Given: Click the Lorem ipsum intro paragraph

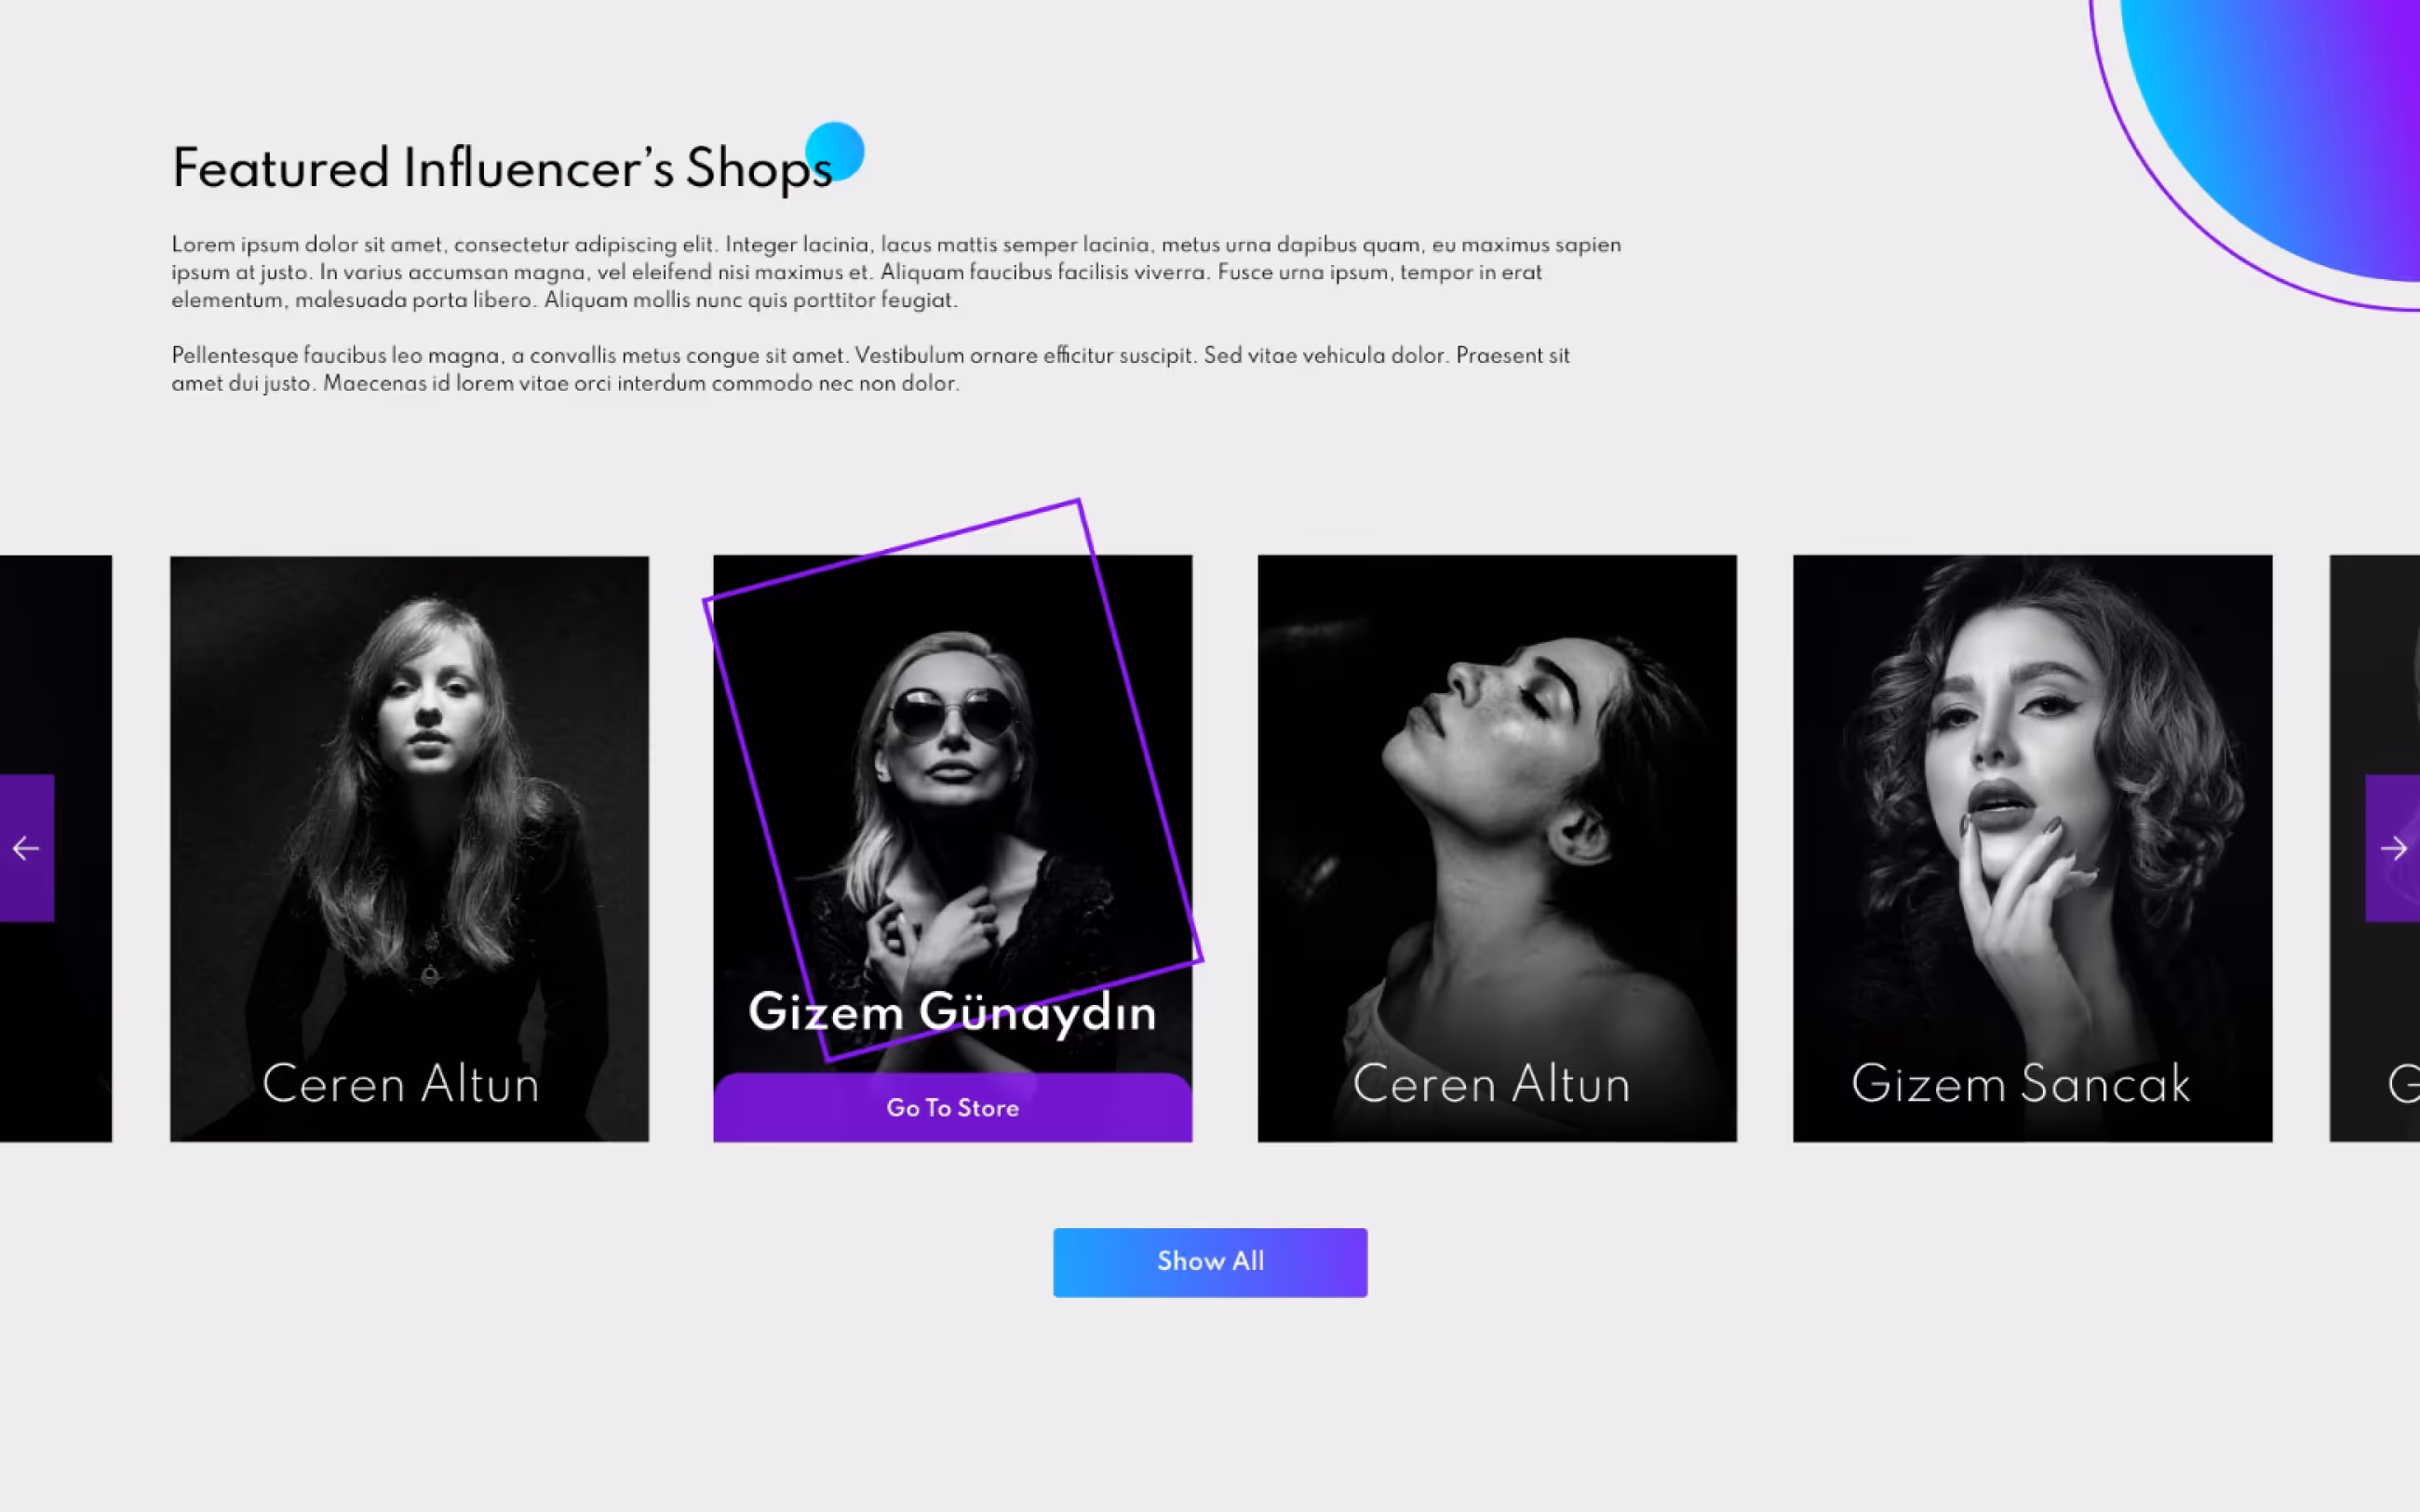Looking at the screenshot, I should click(896, 272).
